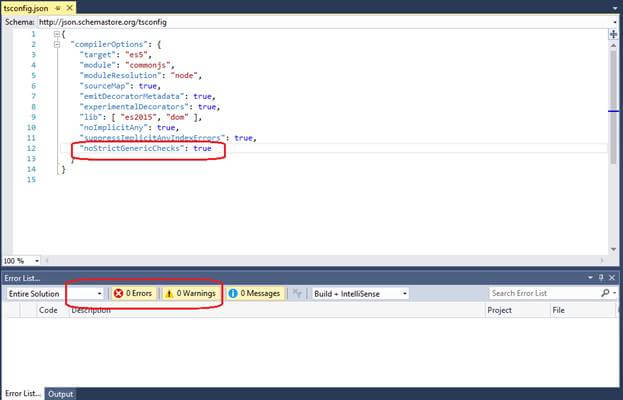Toggle the 0 Warnings filter
This screenshot has width=623, height=400.
192,294
